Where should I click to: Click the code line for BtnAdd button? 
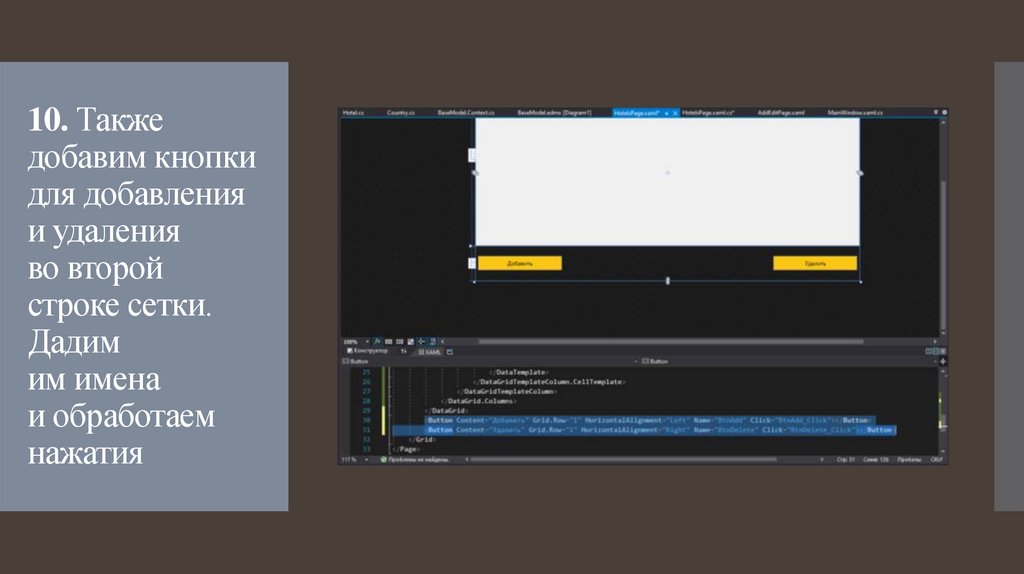tap(649, 421)
